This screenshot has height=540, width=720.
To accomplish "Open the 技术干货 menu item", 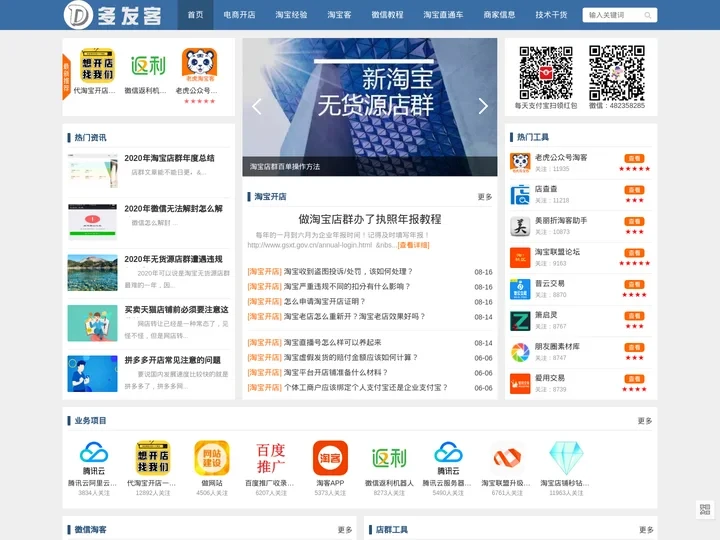I will pos(551,15).
